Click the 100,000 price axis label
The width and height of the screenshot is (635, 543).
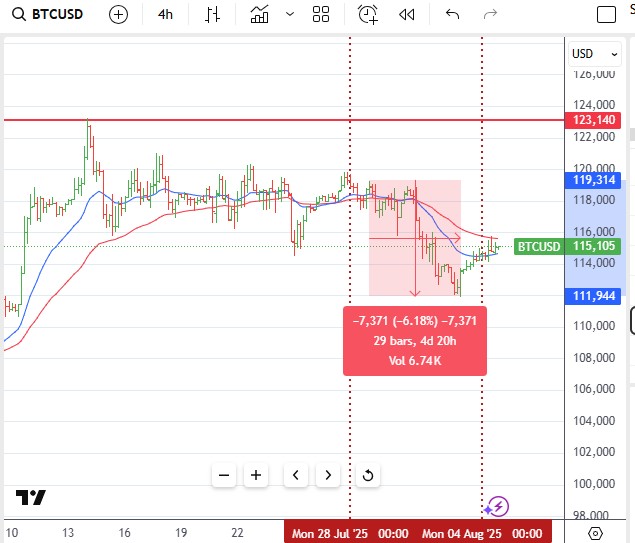(x=594, y=483)
